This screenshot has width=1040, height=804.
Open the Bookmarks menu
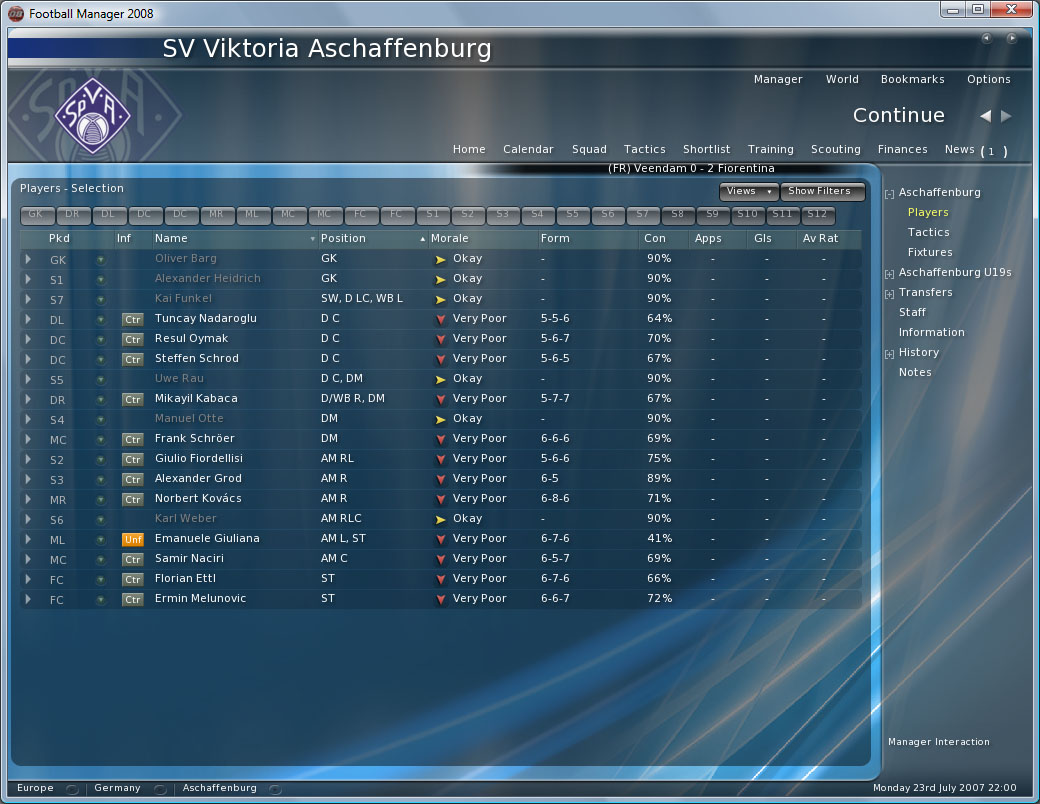[912, 79]
